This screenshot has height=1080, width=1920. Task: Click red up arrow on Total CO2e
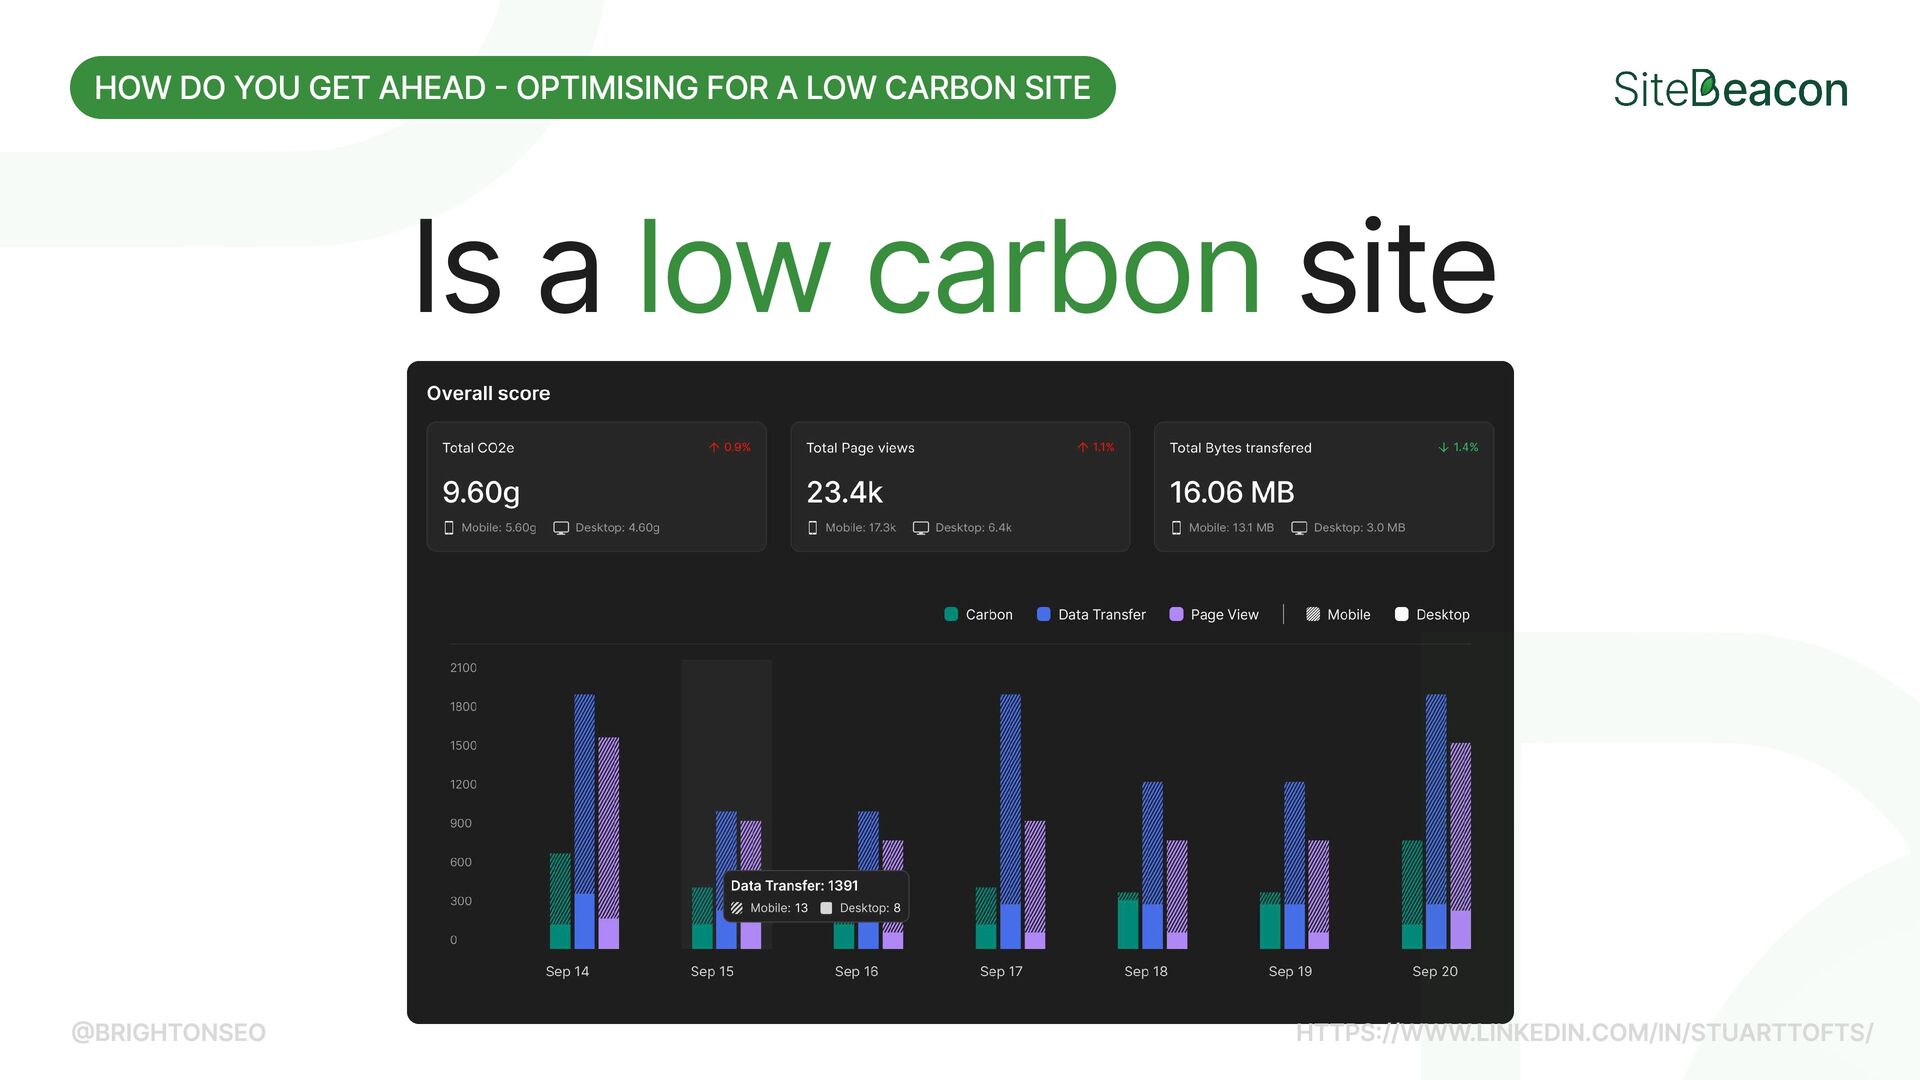(x=714, y=448)
